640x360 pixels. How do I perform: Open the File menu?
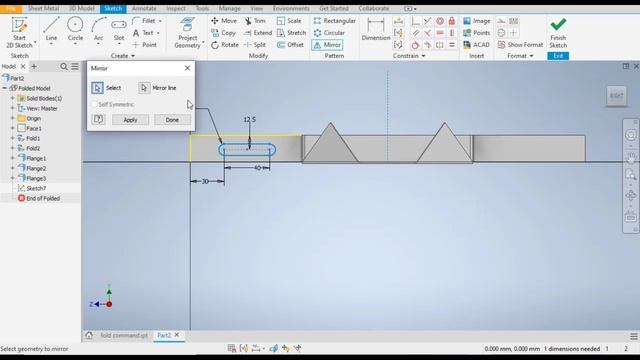tap(11, 9)
